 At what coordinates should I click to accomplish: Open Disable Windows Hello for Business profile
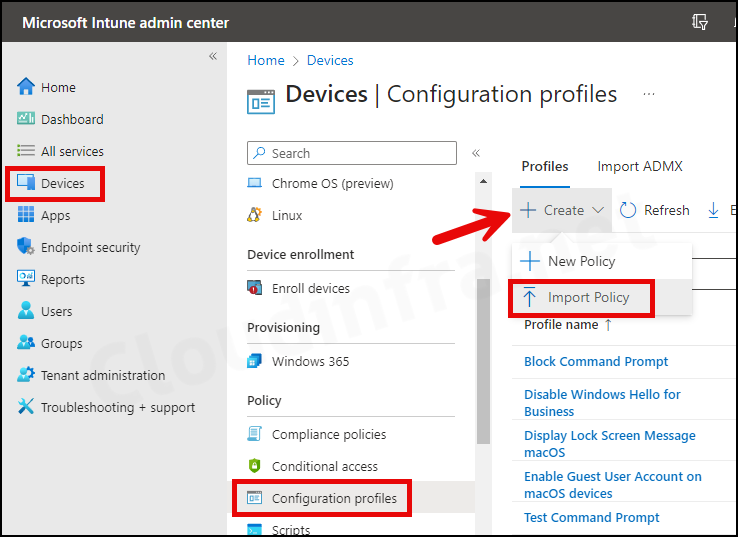point(602,402)
